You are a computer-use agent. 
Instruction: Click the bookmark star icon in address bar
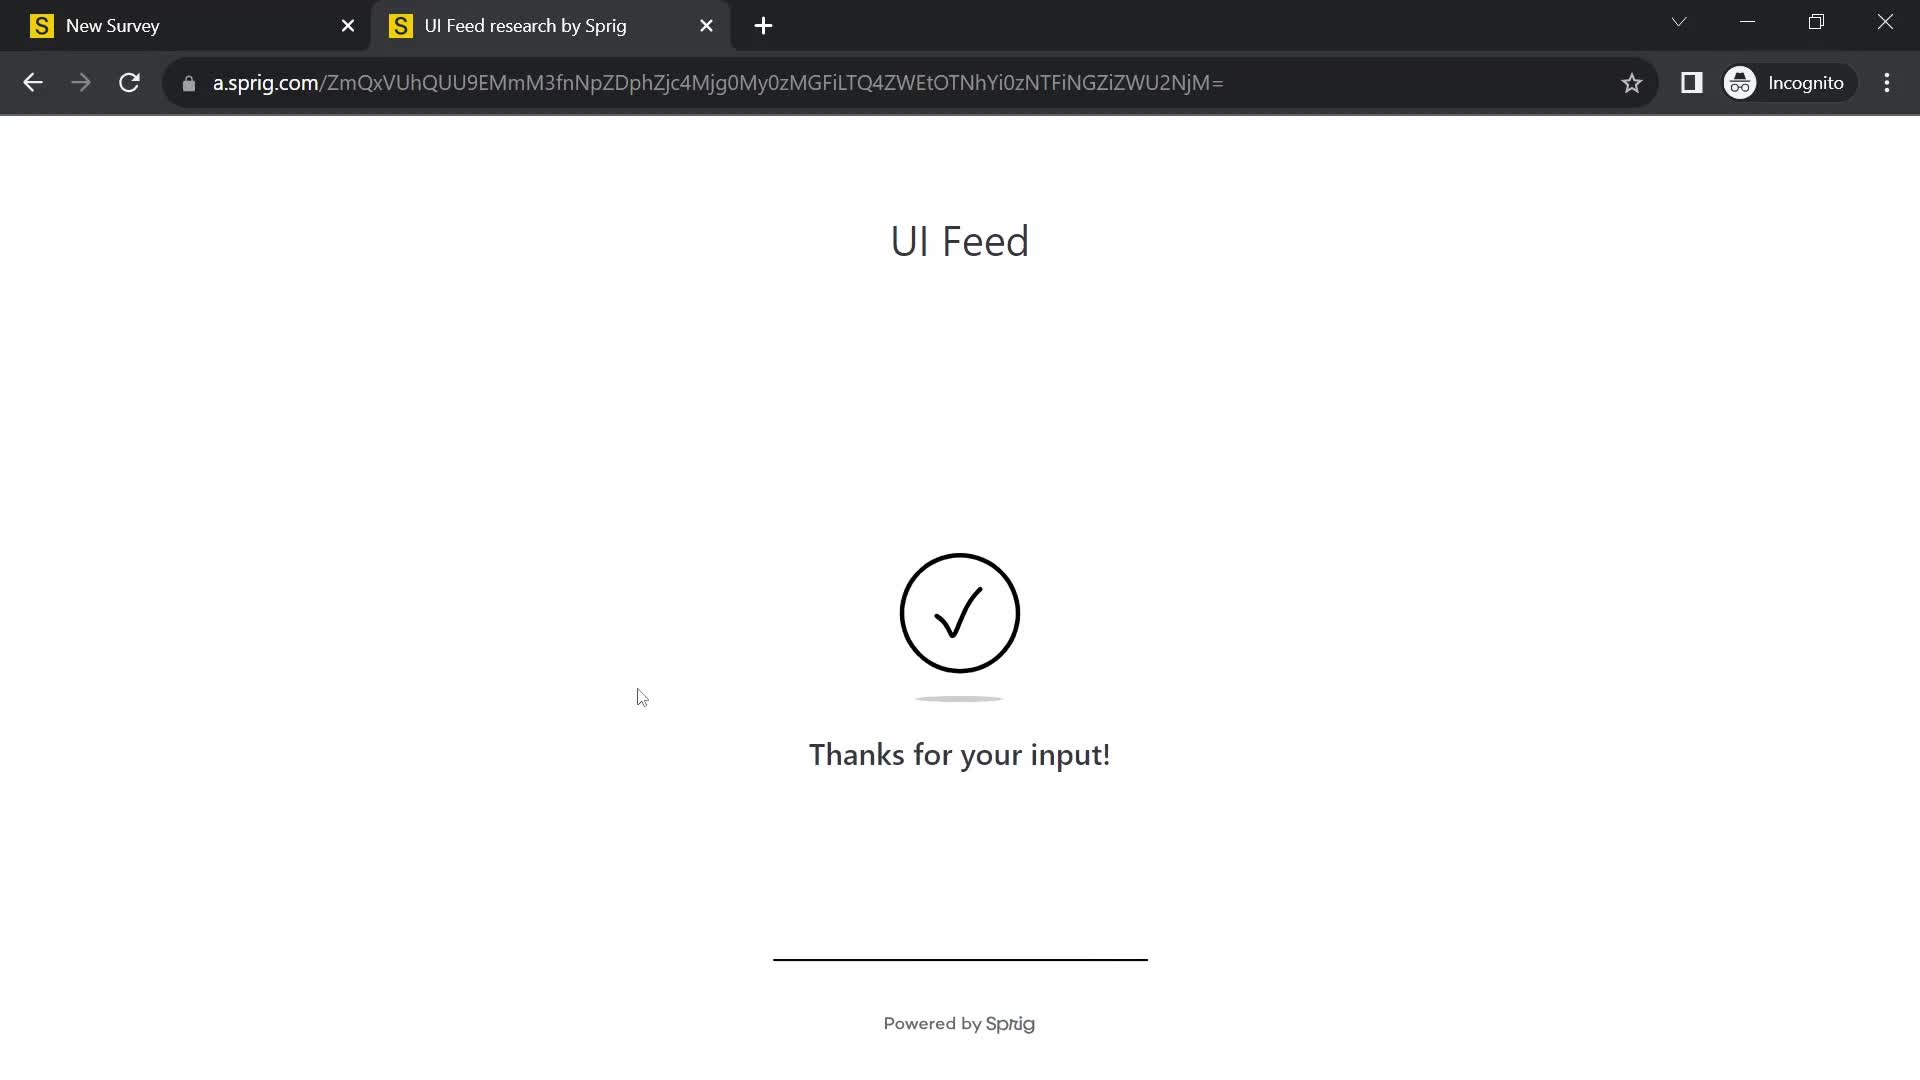pos(1631,83)
